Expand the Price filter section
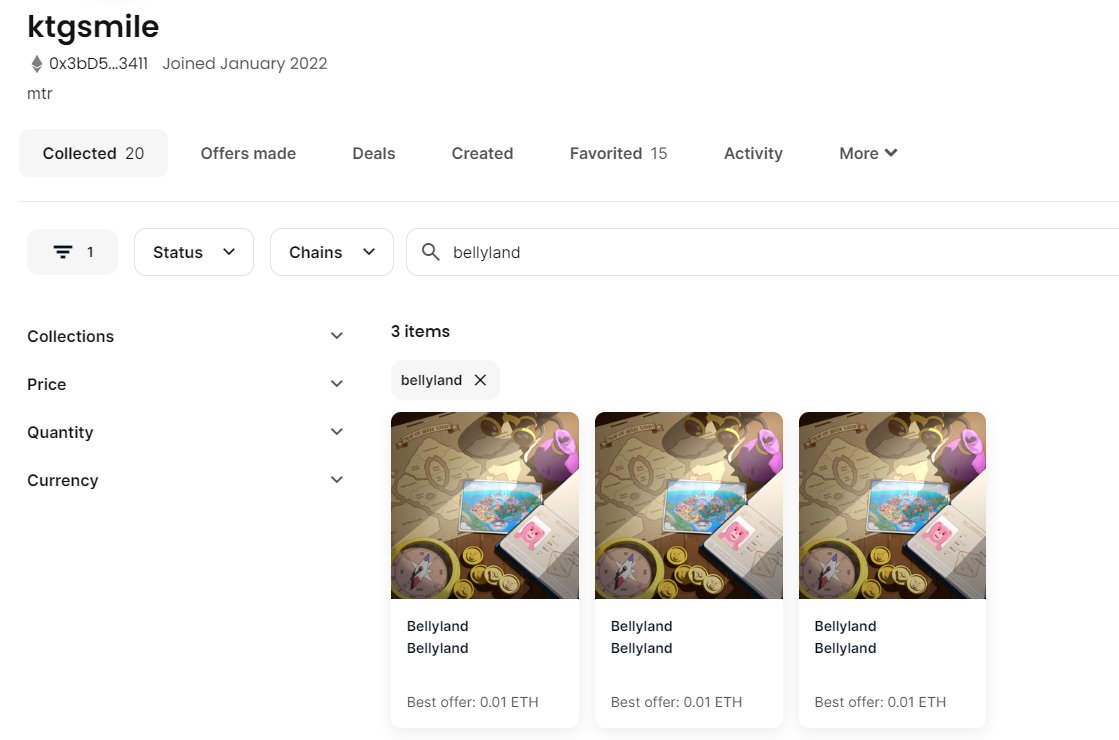 186,384
